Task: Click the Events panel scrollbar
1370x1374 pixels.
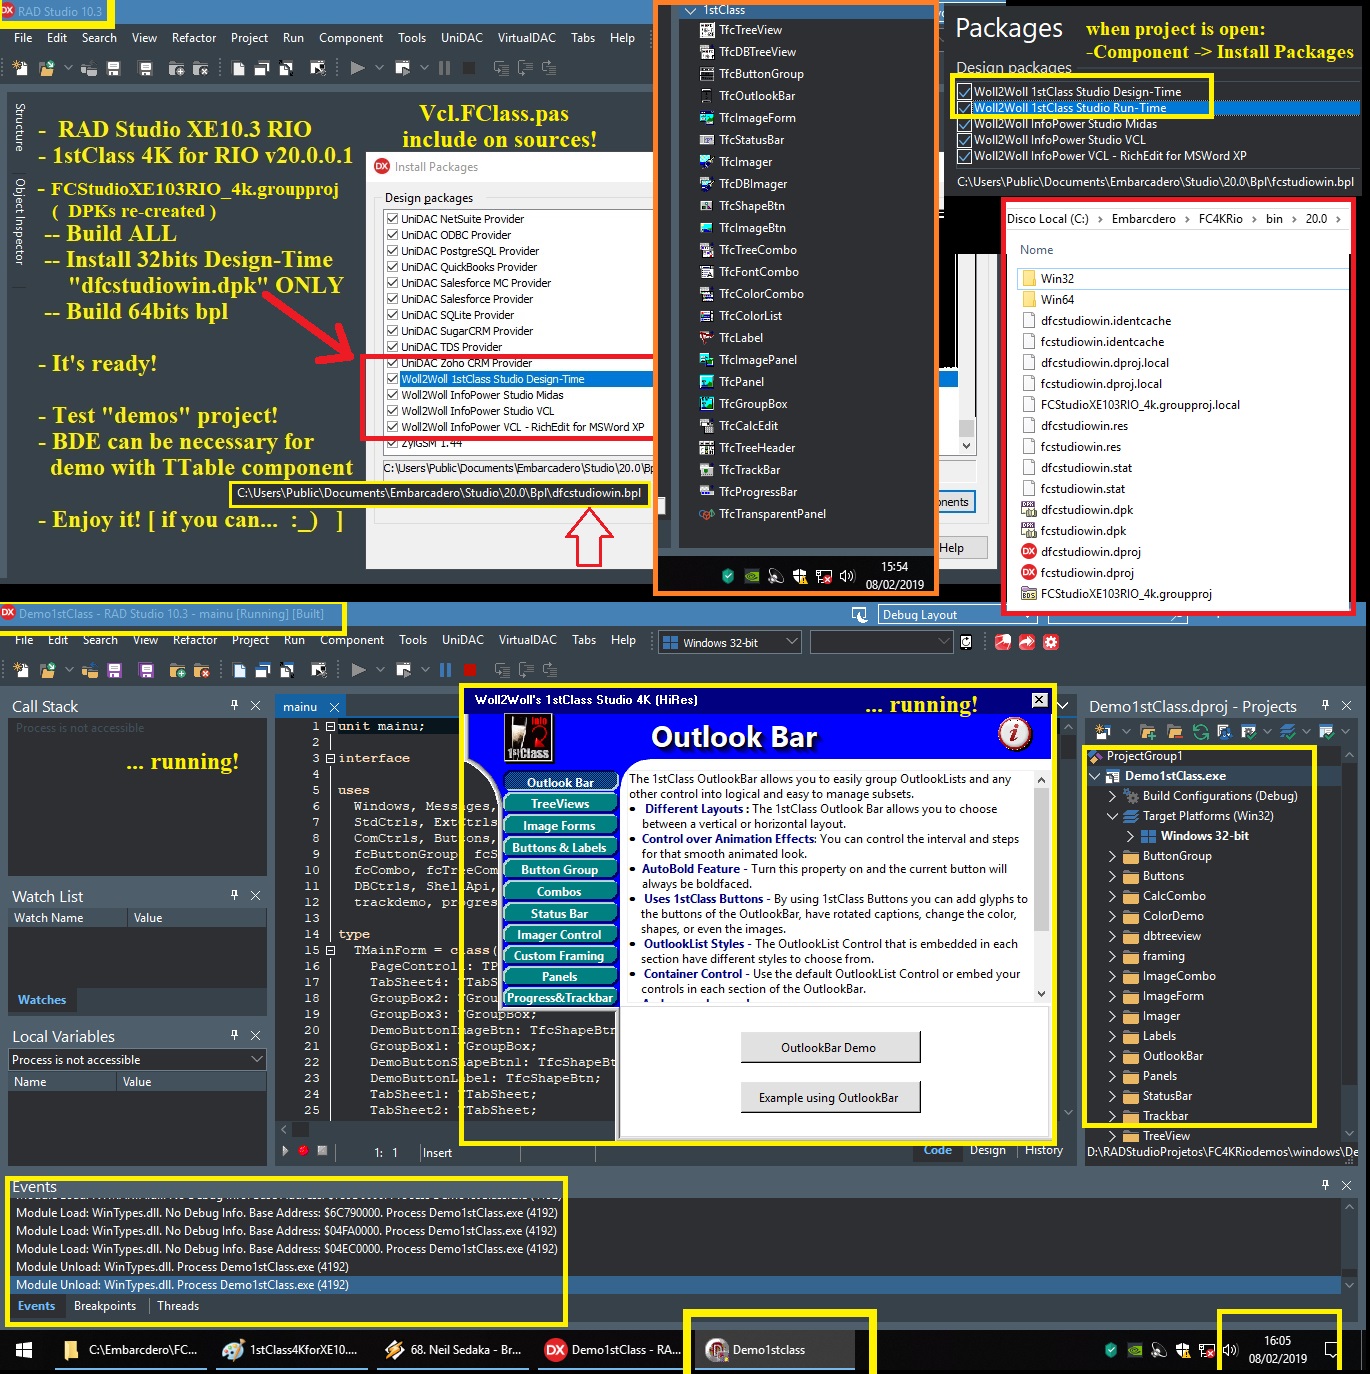Action: click(1348, 1245)
